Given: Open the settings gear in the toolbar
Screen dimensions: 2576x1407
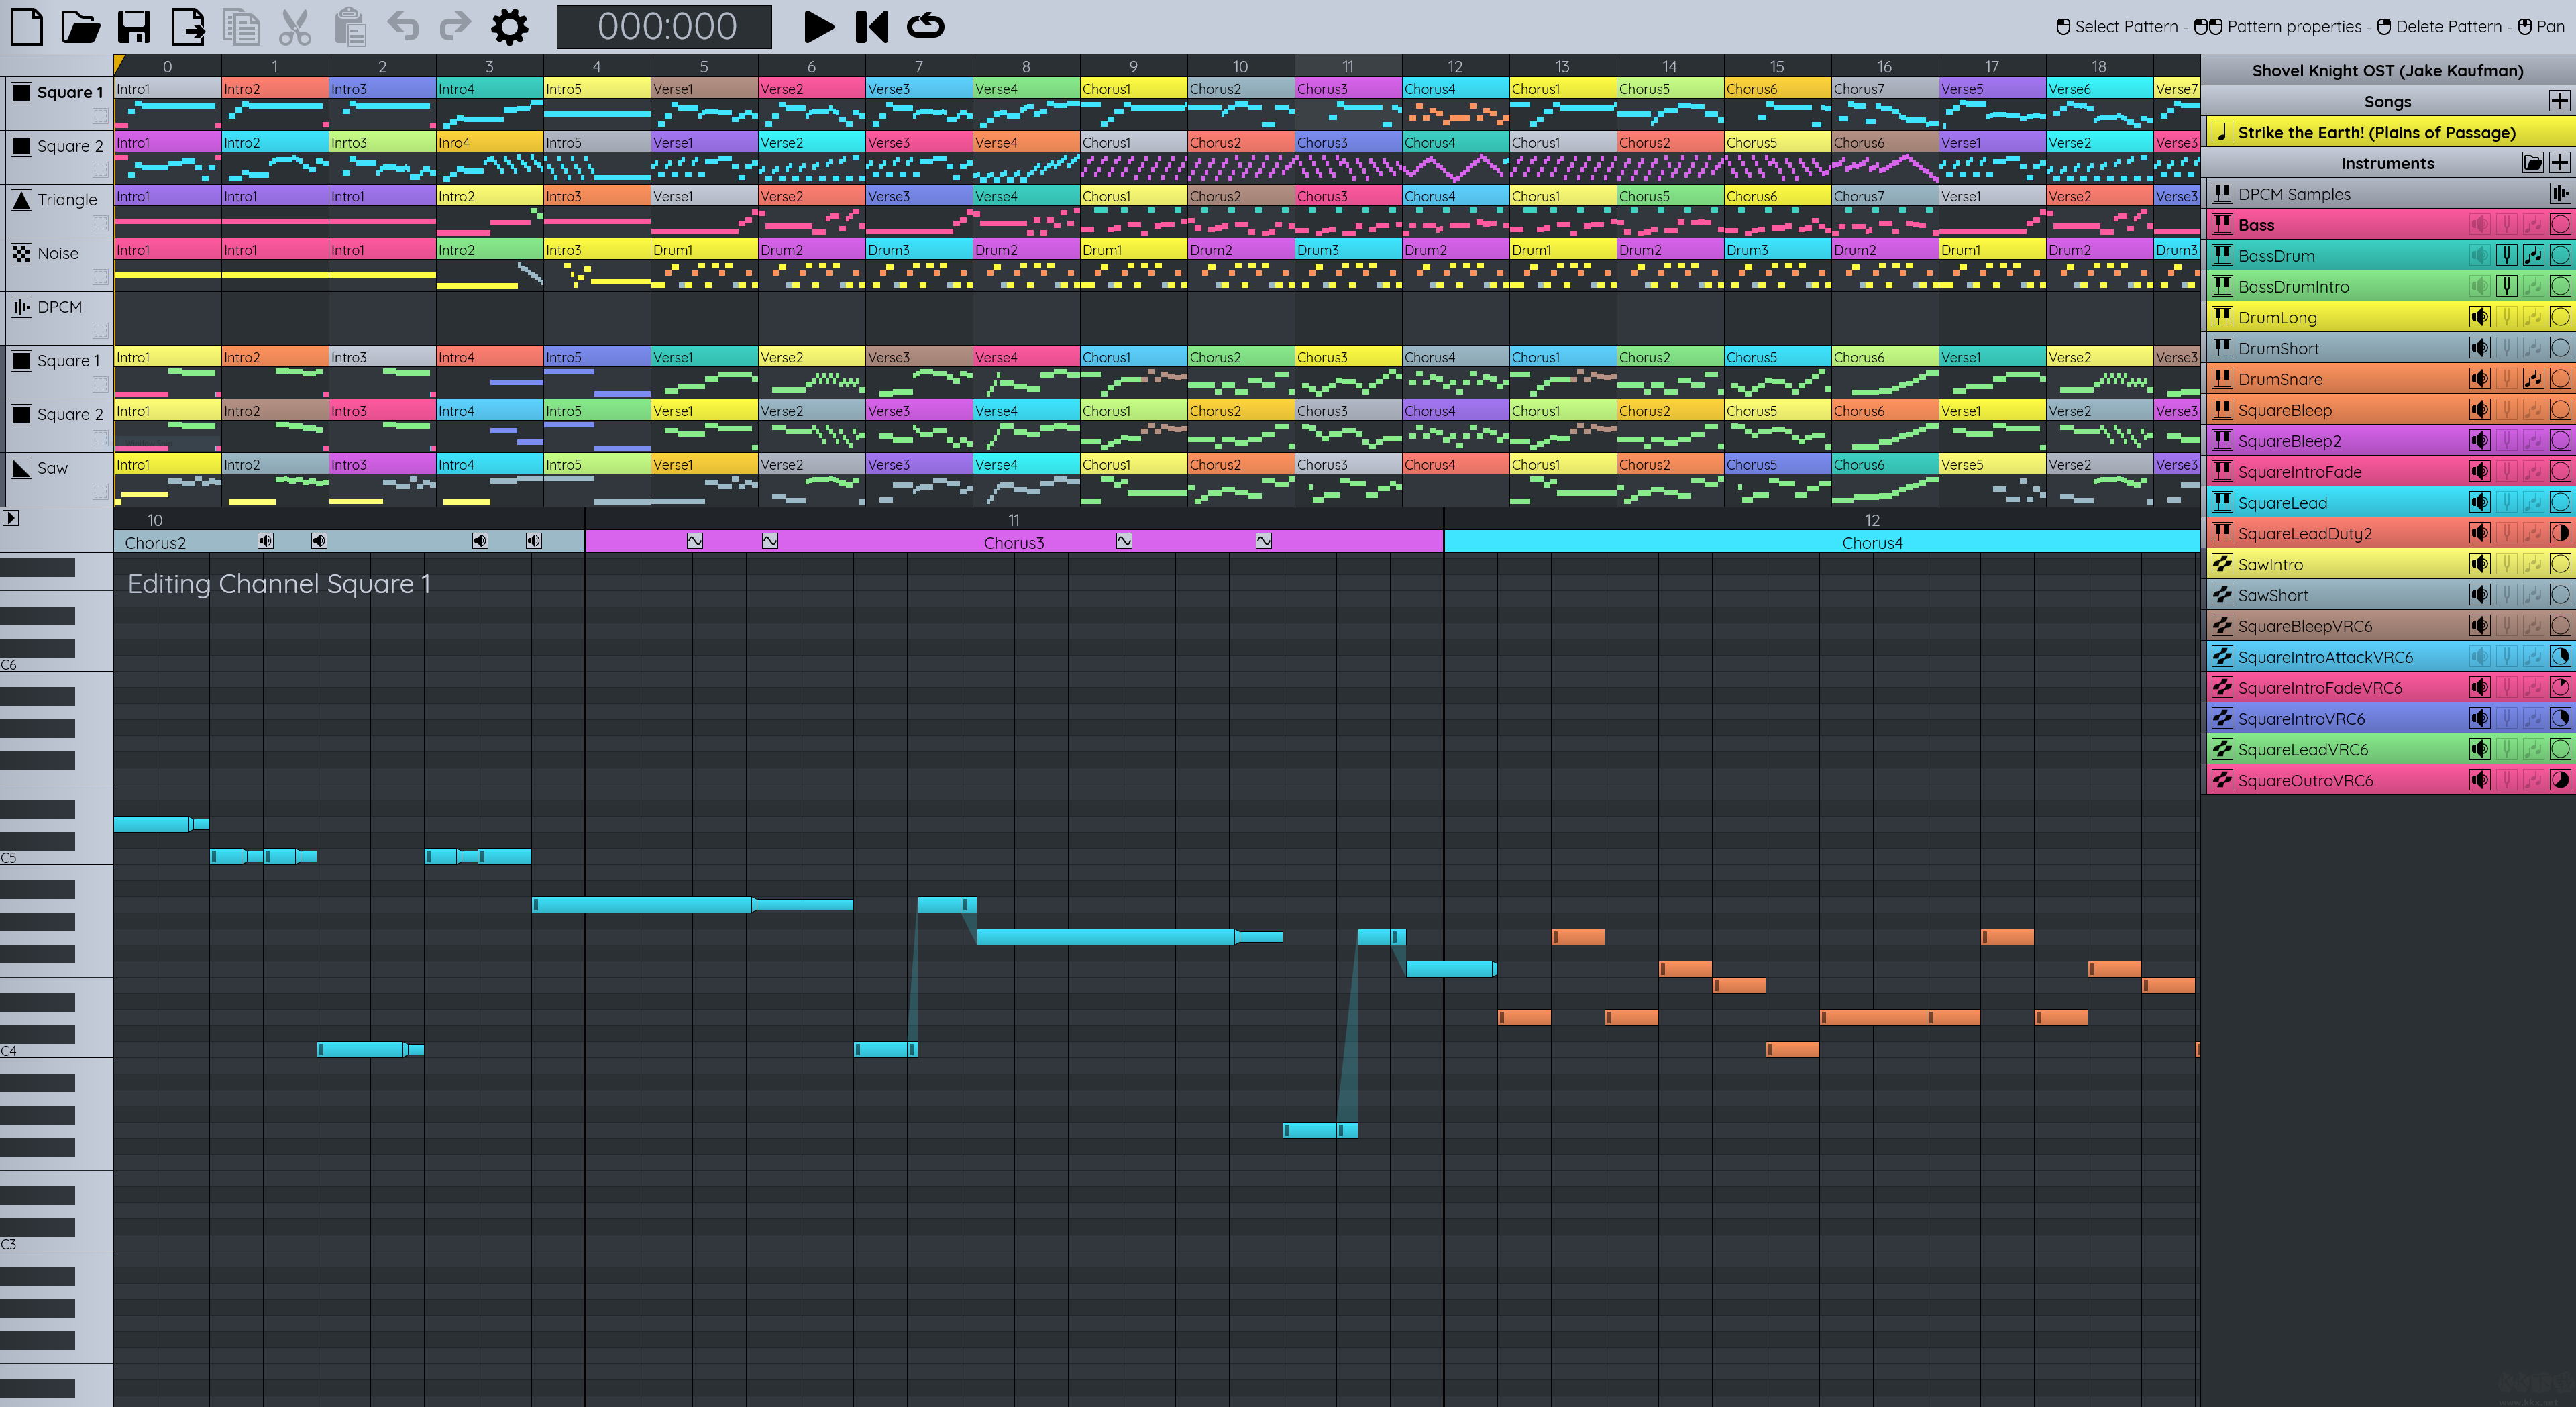Looking at the screenshot, I should 509,27.
